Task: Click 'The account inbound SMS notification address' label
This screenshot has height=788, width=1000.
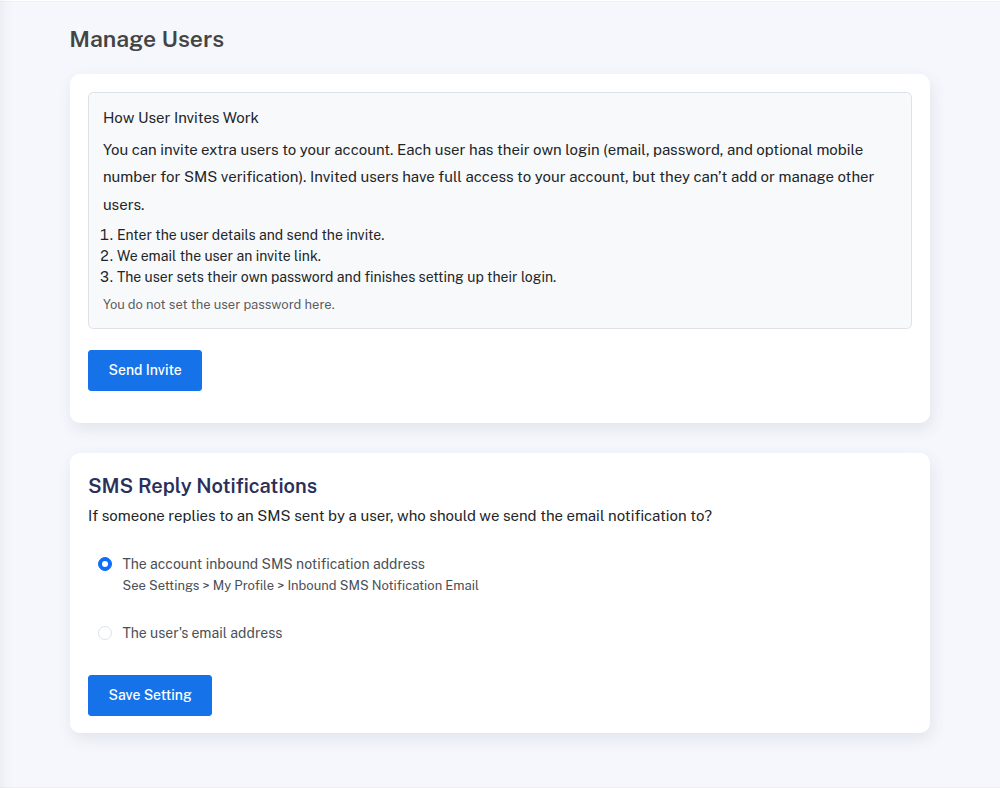Action: pos(273,564)
